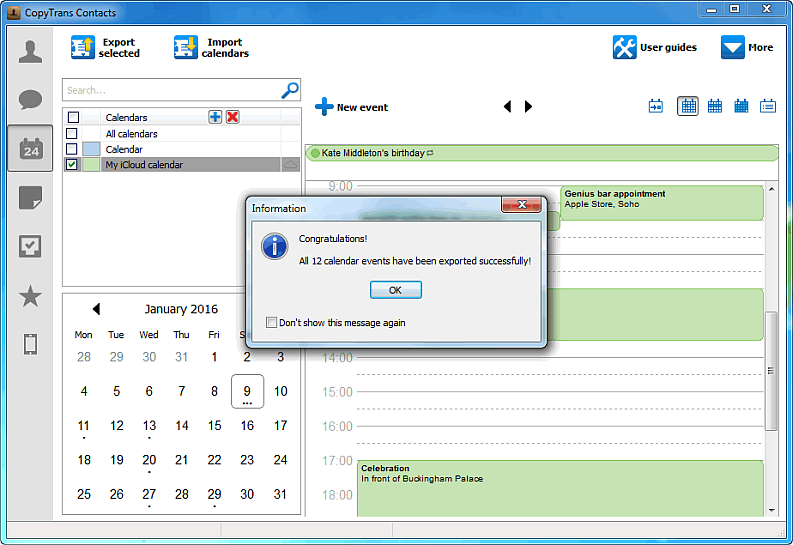
Task: Open the Contacts sidebar section
Action: point(30,52)
